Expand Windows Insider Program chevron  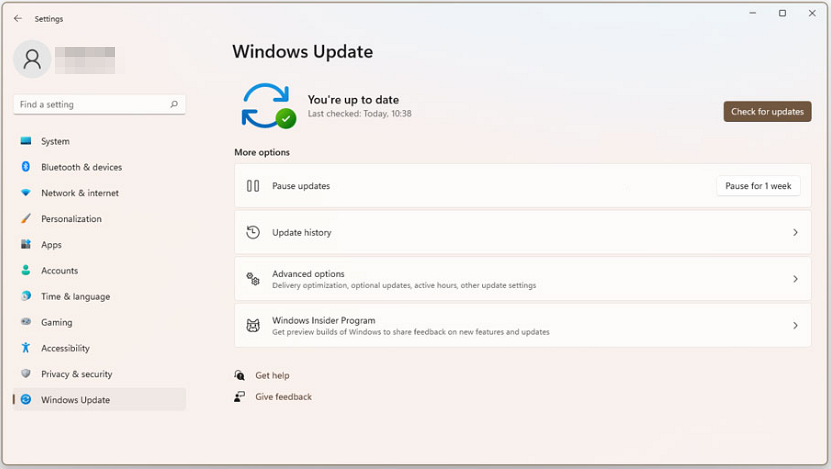[x=795, y=325]
